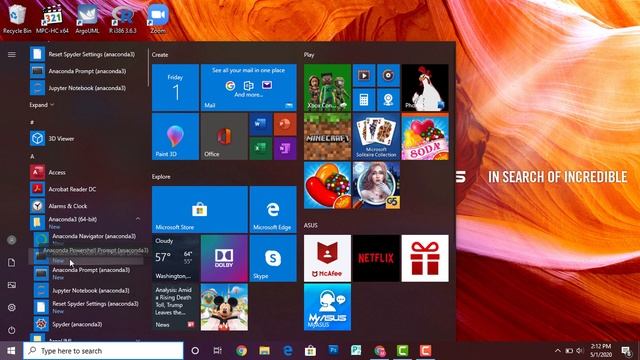This screenshot has width=640, height=360.
Task: Open Access from app list
Action: point(86,172)
